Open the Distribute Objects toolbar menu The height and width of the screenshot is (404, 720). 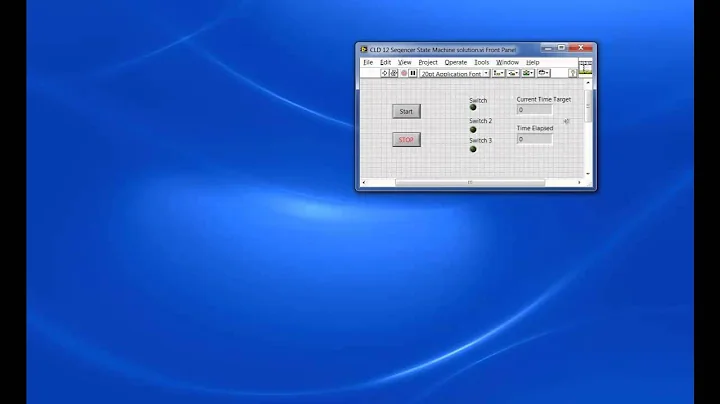pos(513,73)
